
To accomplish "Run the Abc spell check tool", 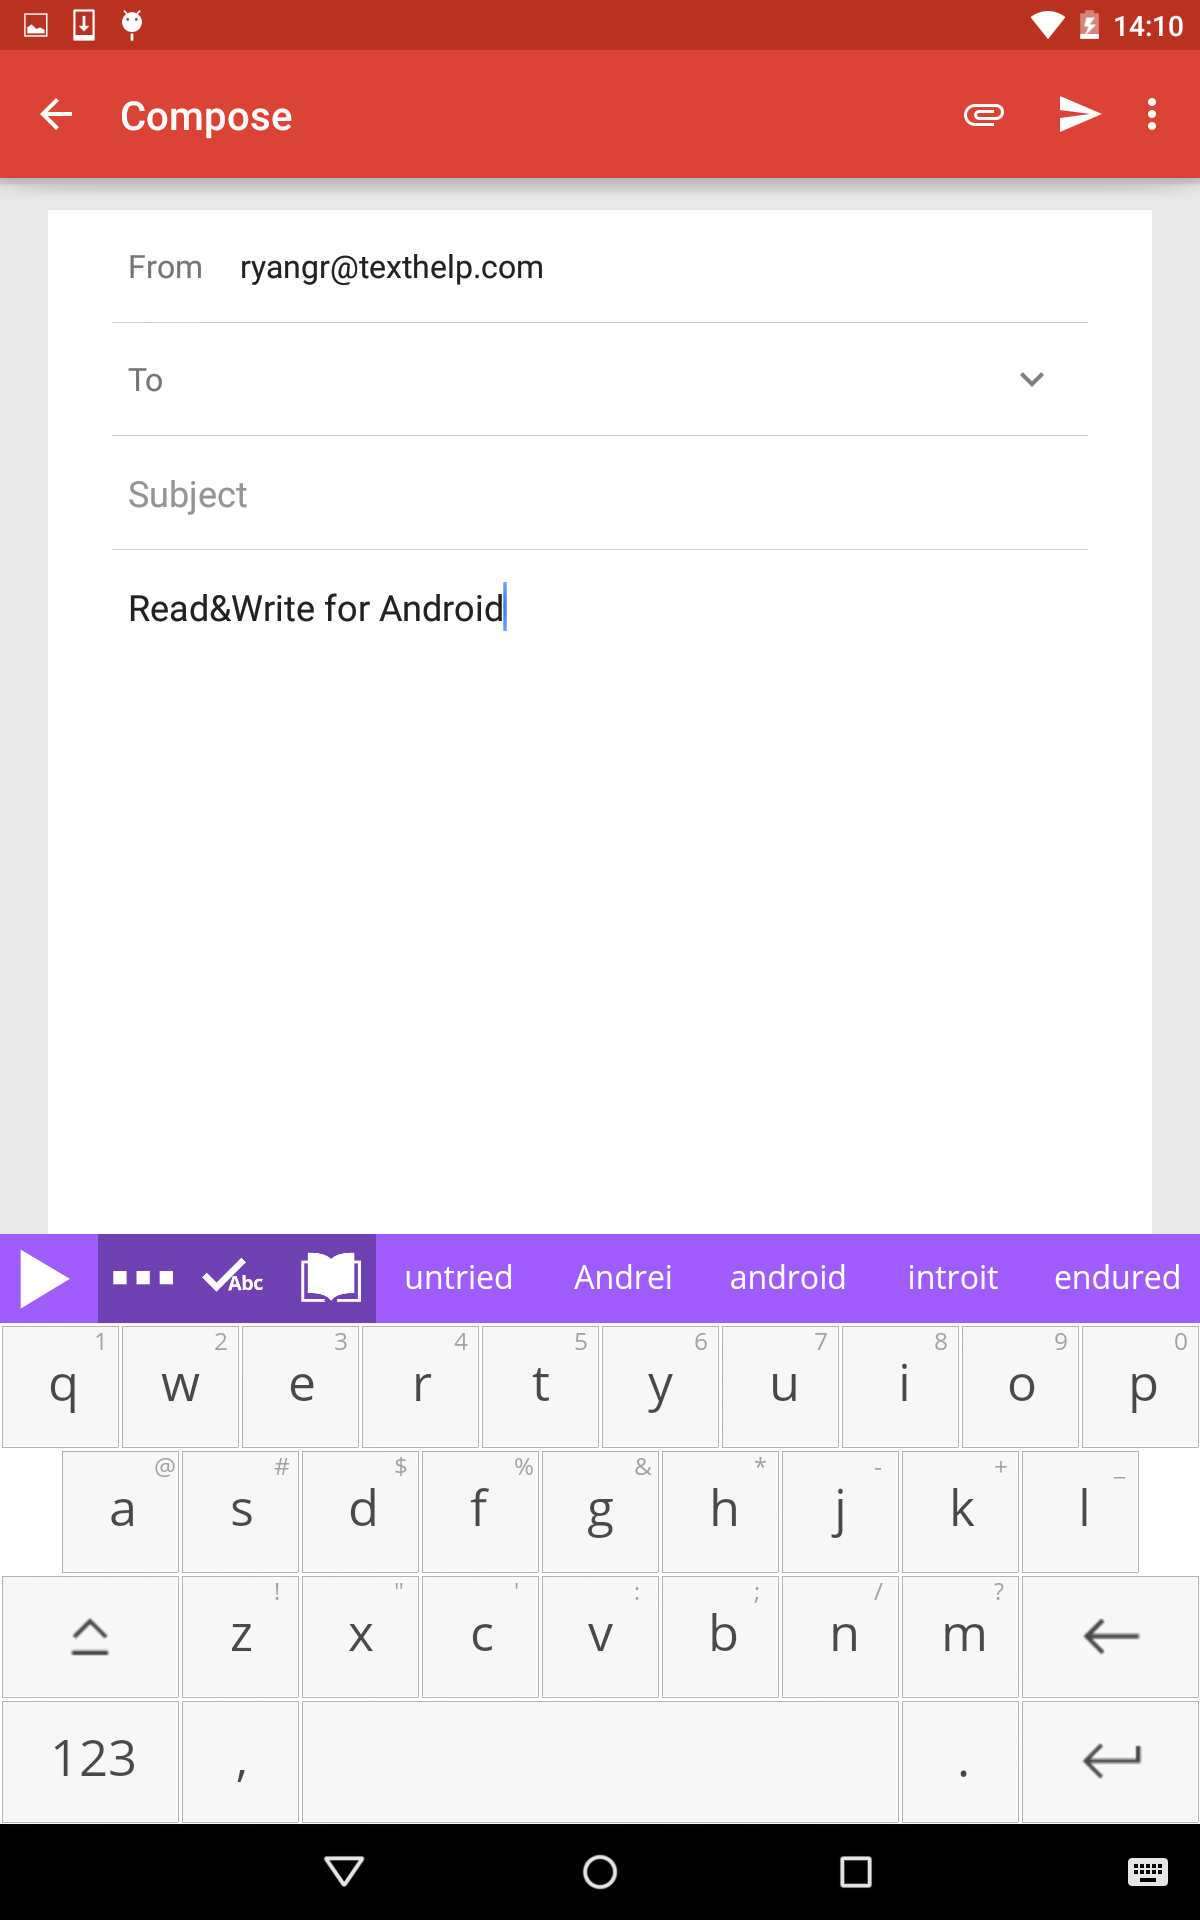I will tap(233, 1278).
